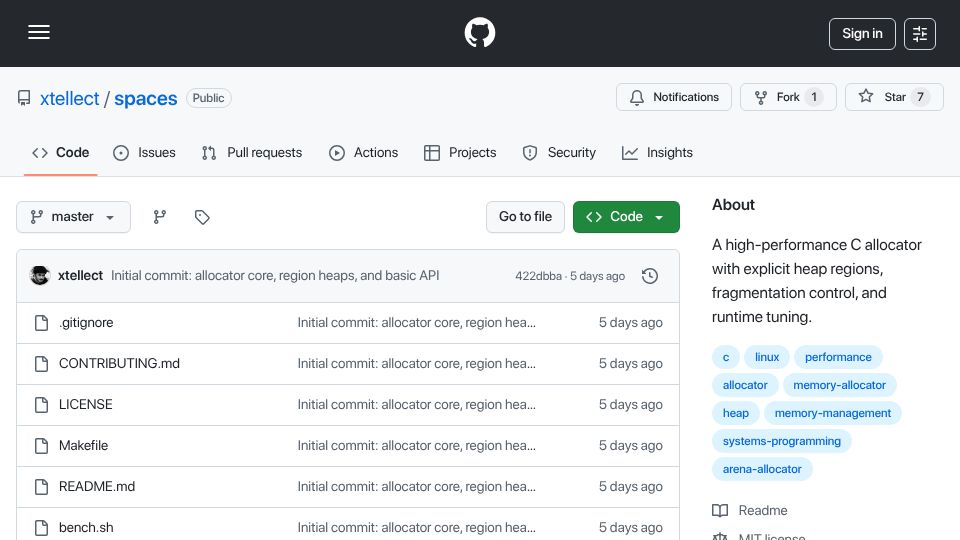Select the memory-allocator topic tag
The width and height of the screenshot is (960, 540).
(x=839, y=385)
